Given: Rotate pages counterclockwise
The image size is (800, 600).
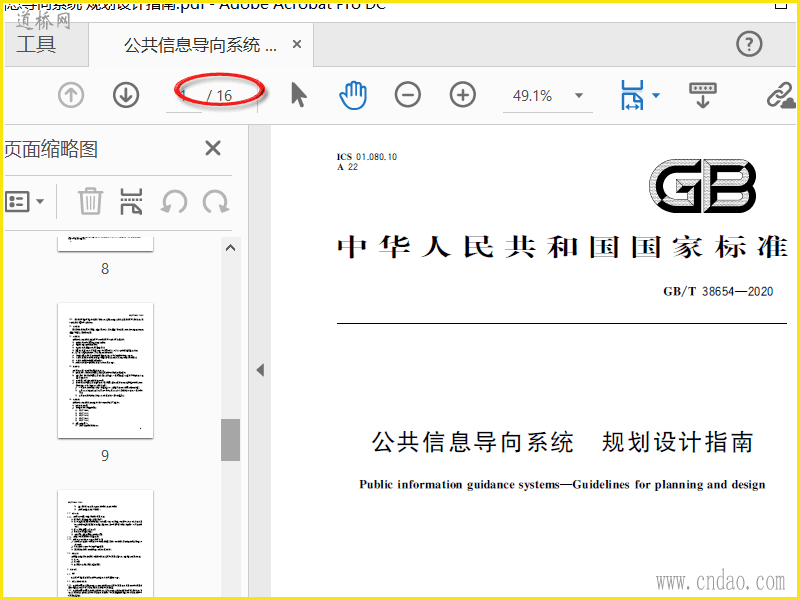Looking at the screenshot, I should (x=174, y=202).
